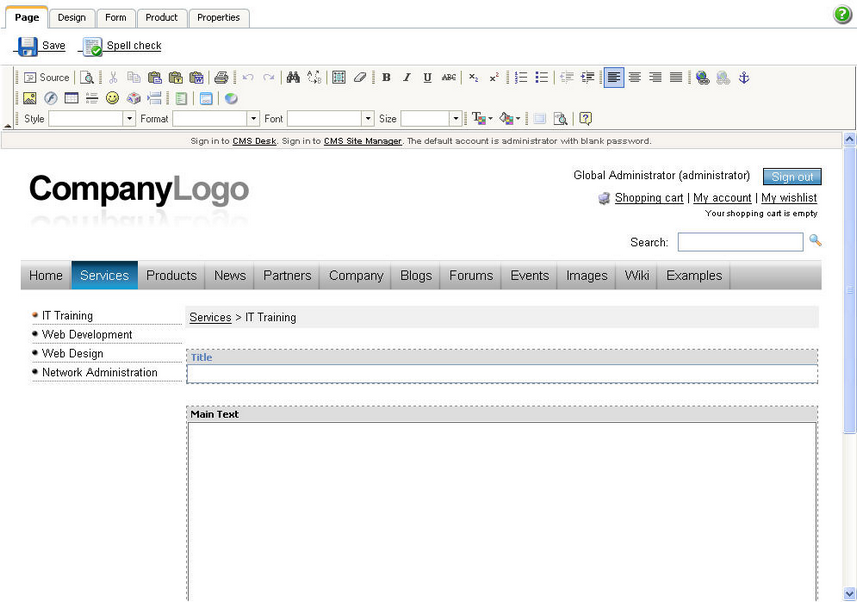
Task: Open the Style dropdown
Action: point(91,119)
